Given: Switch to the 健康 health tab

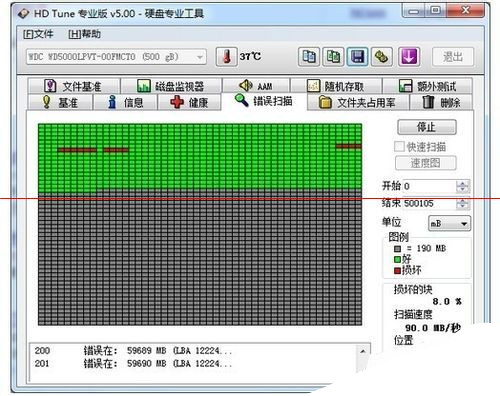Looking at the screenshot, I should (189, 102).
